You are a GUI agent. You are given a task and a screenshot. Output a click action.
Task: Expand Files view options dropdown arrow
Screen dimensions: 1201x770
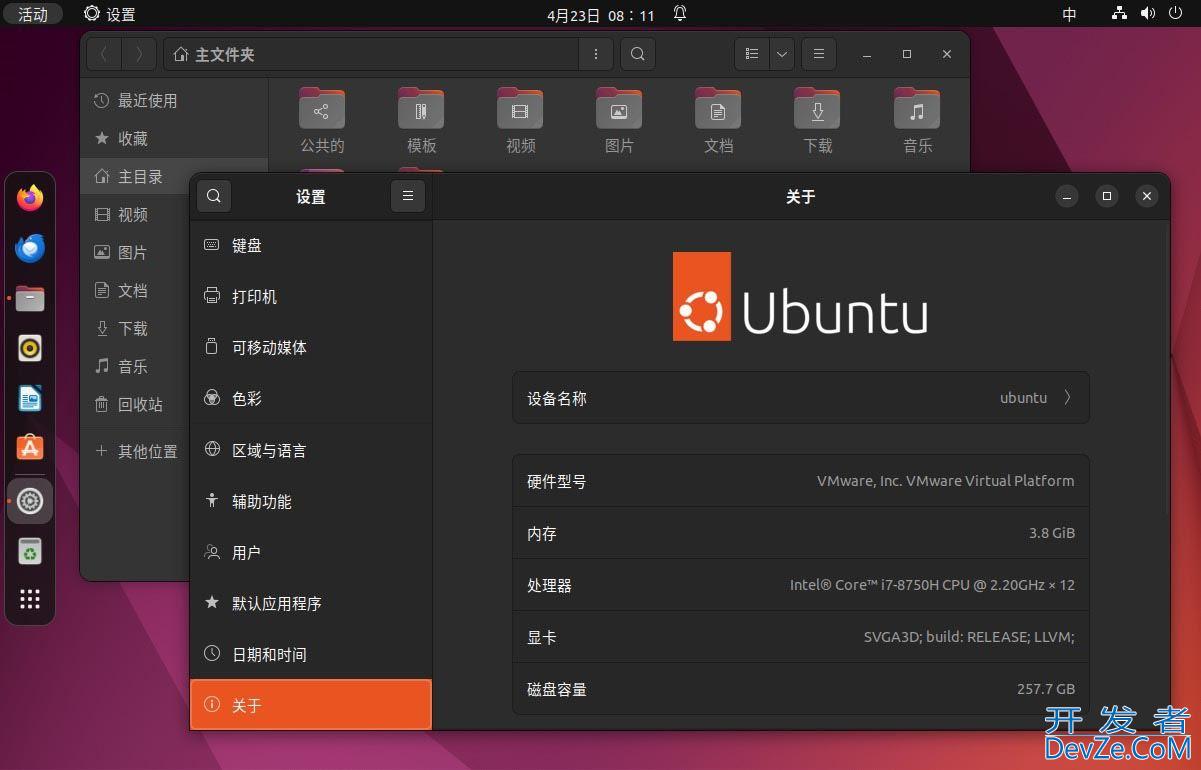pyautogui.click(x=781, y=54)
